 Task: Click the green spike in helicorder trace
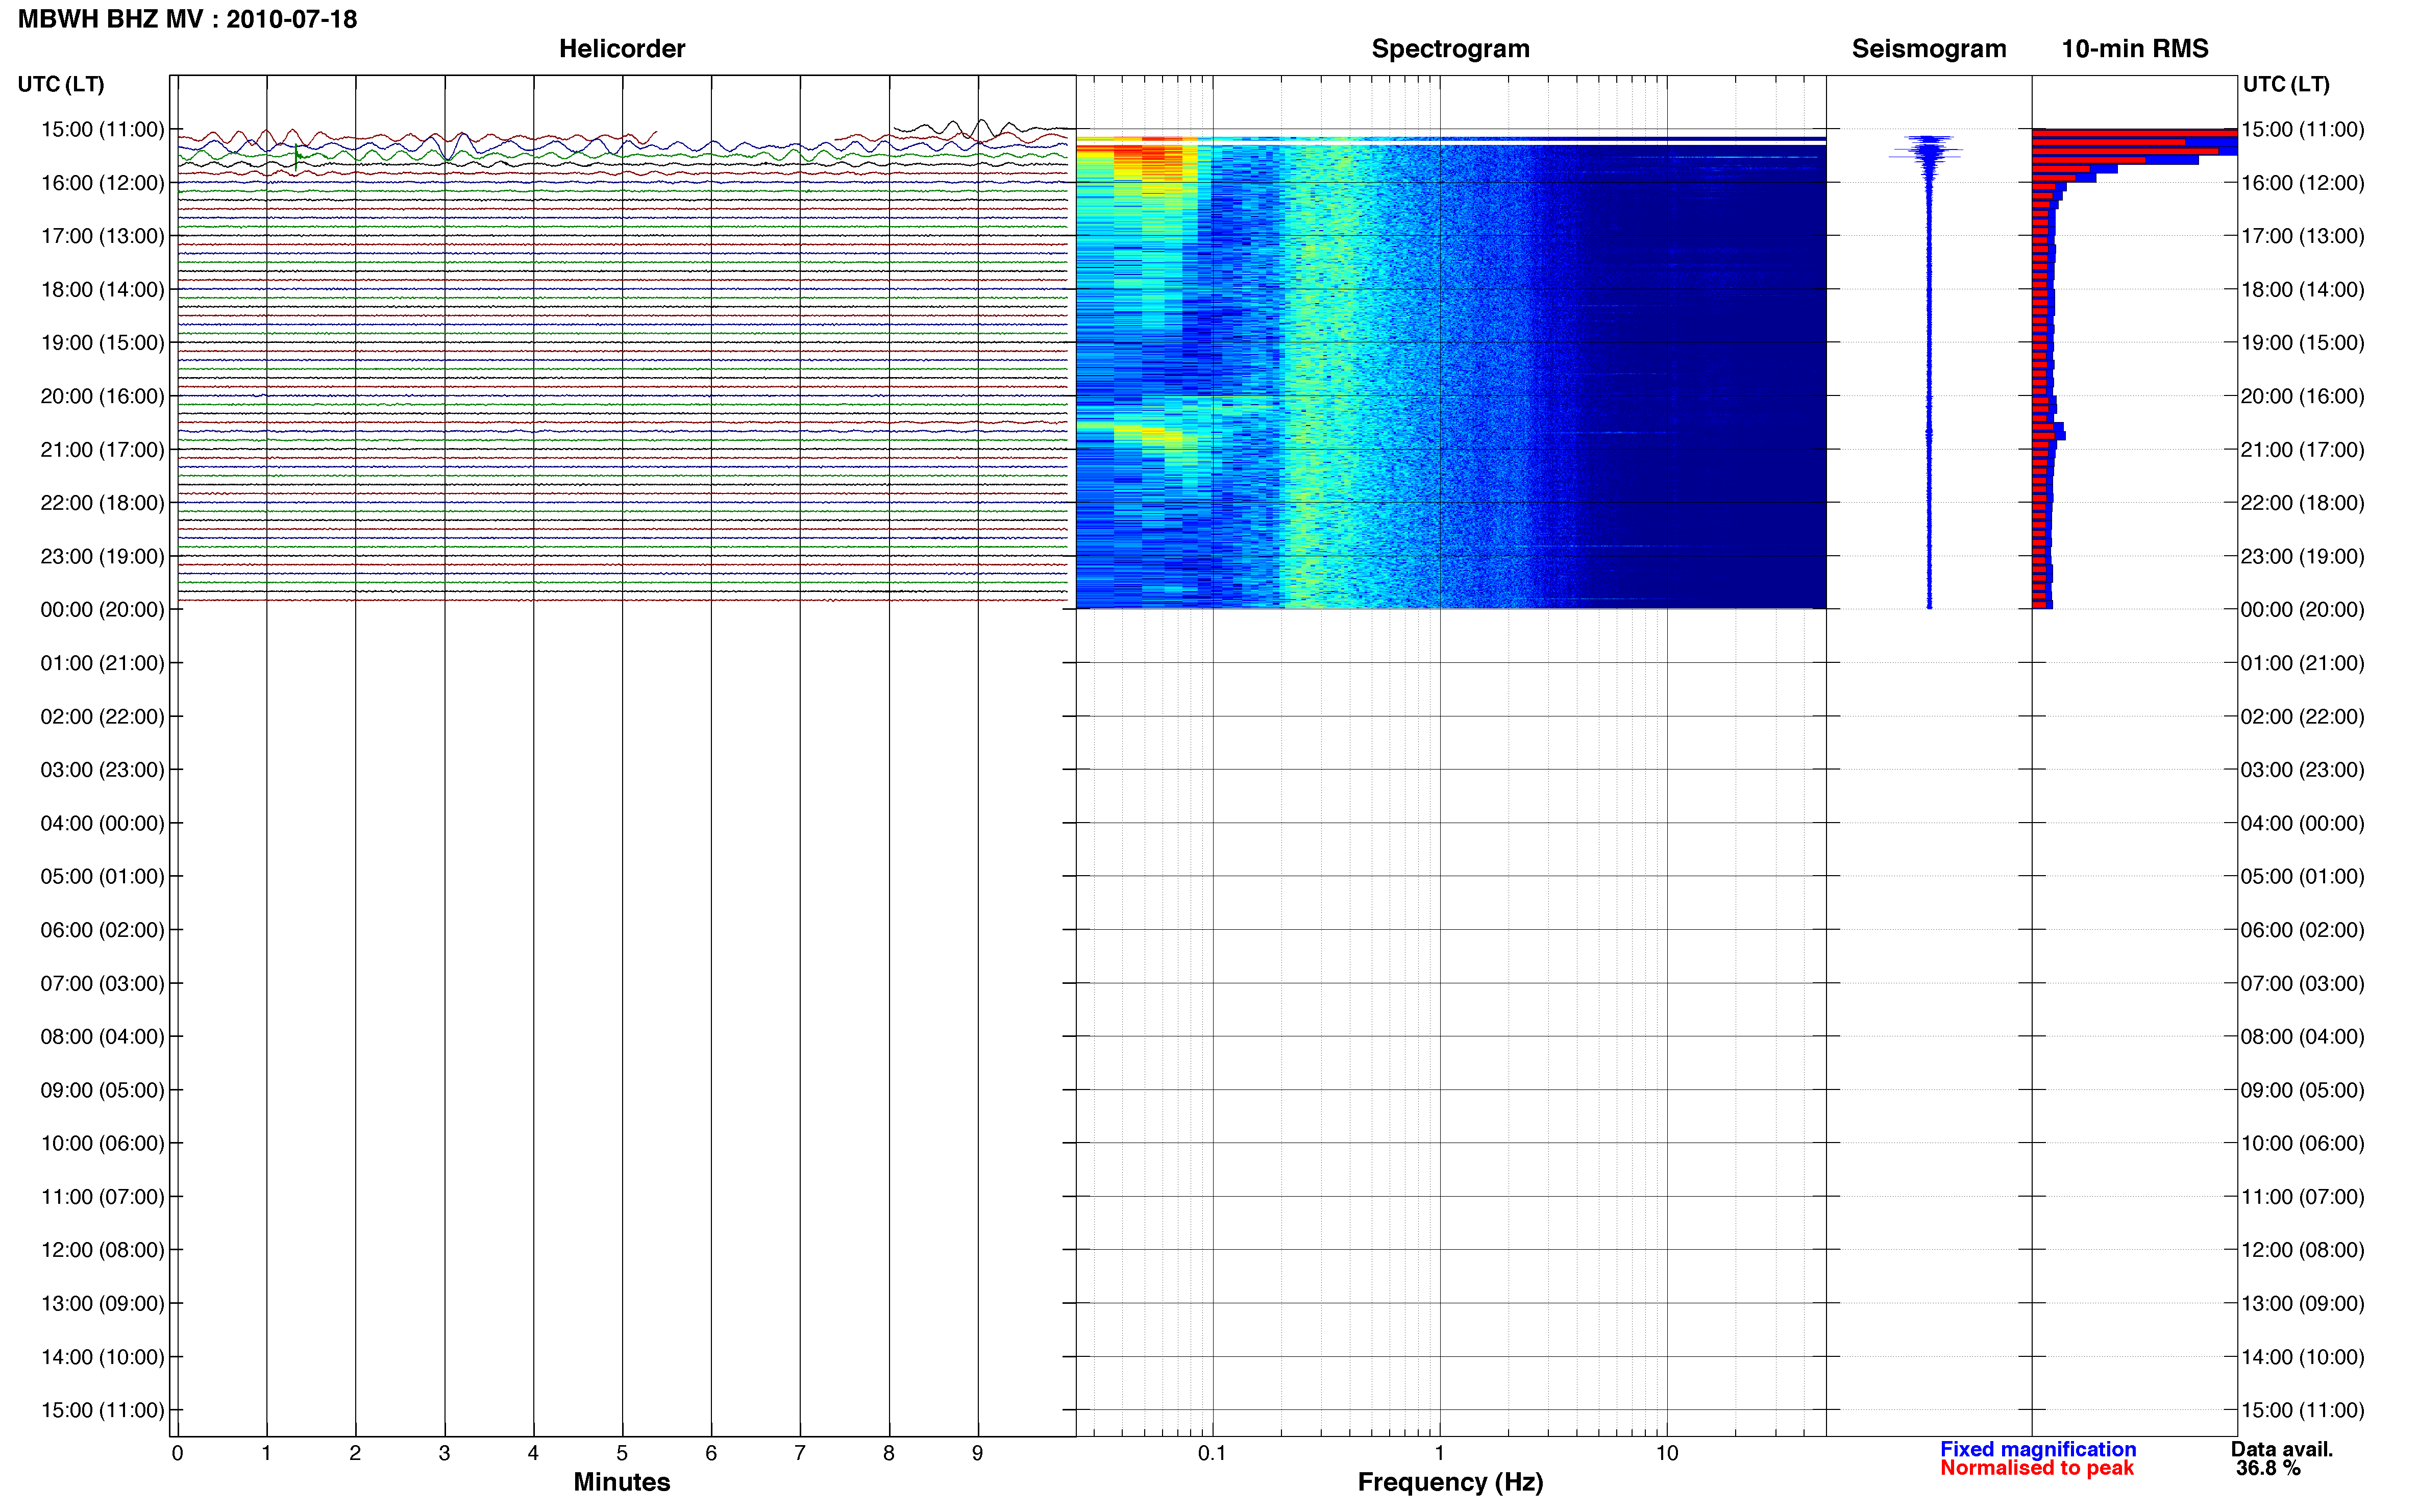point(297,157)
